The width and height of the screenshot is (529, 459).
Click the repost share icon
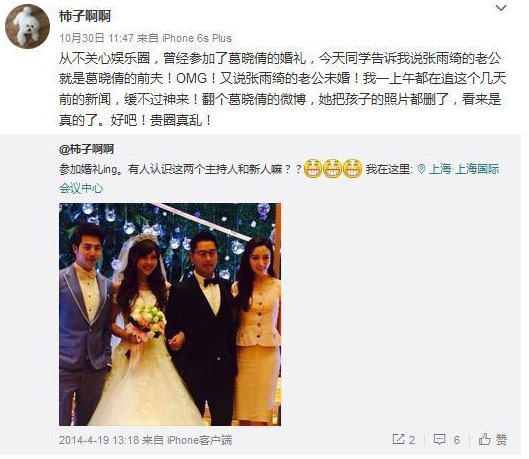coord(398,439)
